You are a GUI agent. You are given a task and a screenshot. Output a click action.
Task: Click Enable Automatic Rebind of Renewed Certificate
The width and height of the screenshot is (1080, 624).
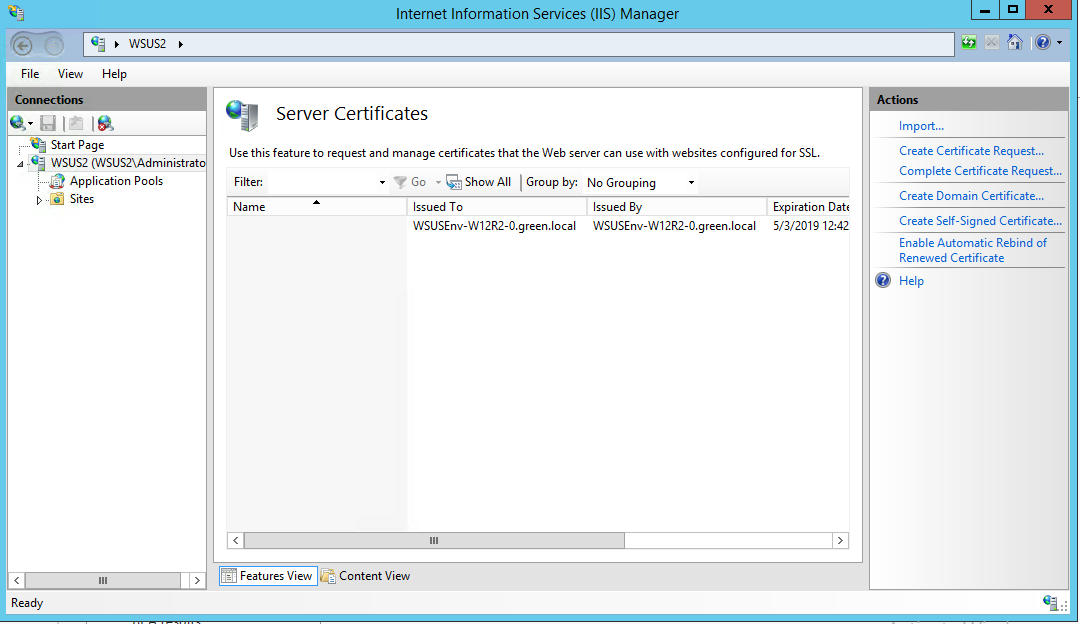[x=973, y=250]
